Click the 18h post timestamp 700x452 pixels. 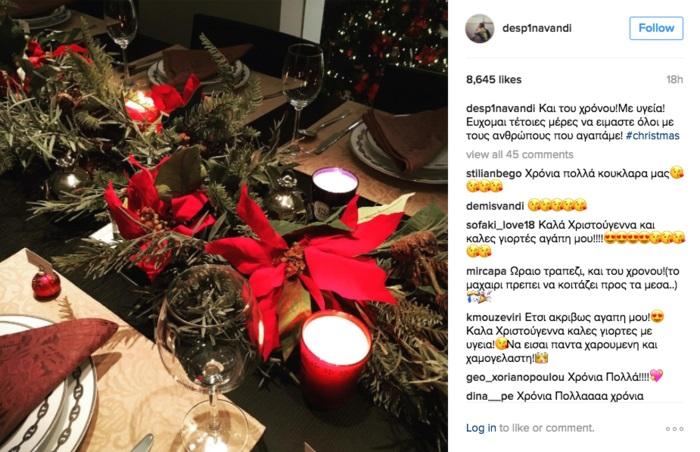click(x=675, y=80)
